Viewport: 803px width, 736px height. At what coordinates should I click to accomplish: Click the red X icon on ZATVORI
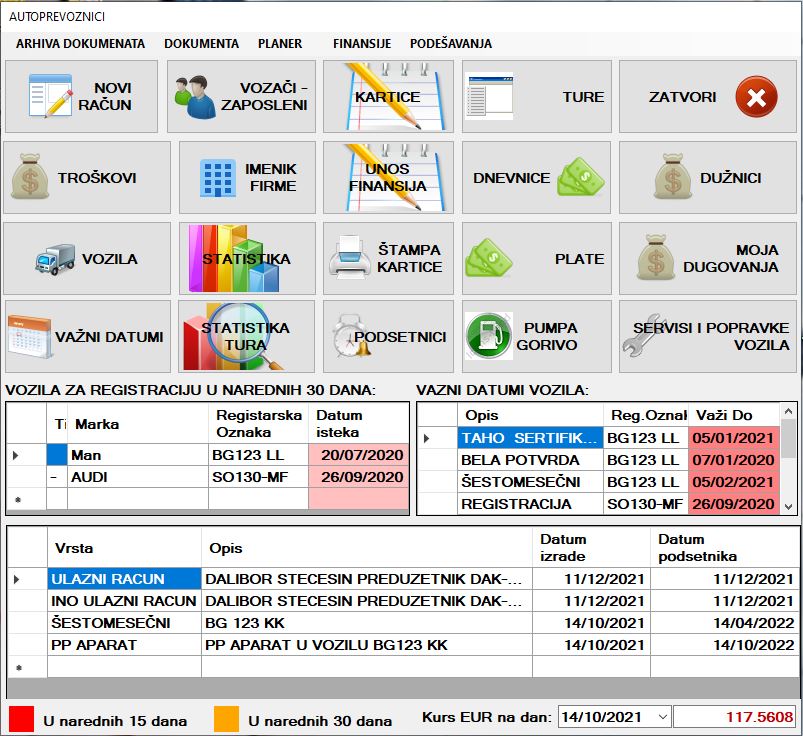pos(756,97)
